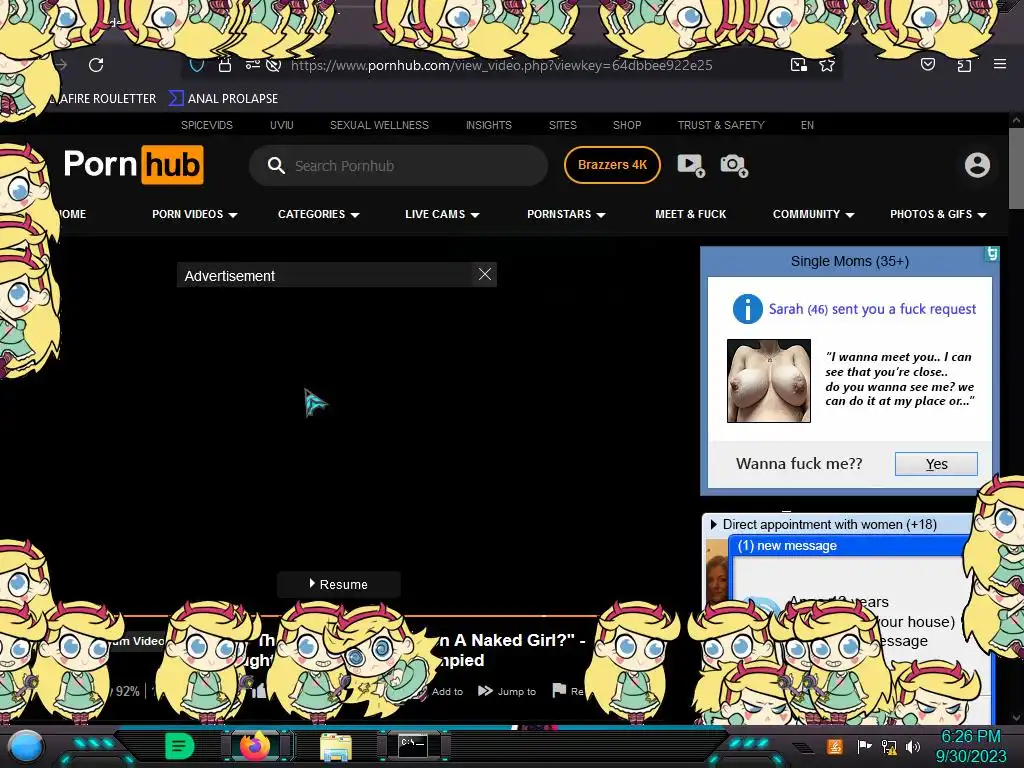
Task: Expand the CATEGORIES dropdown
Action: tap(319, 214)
